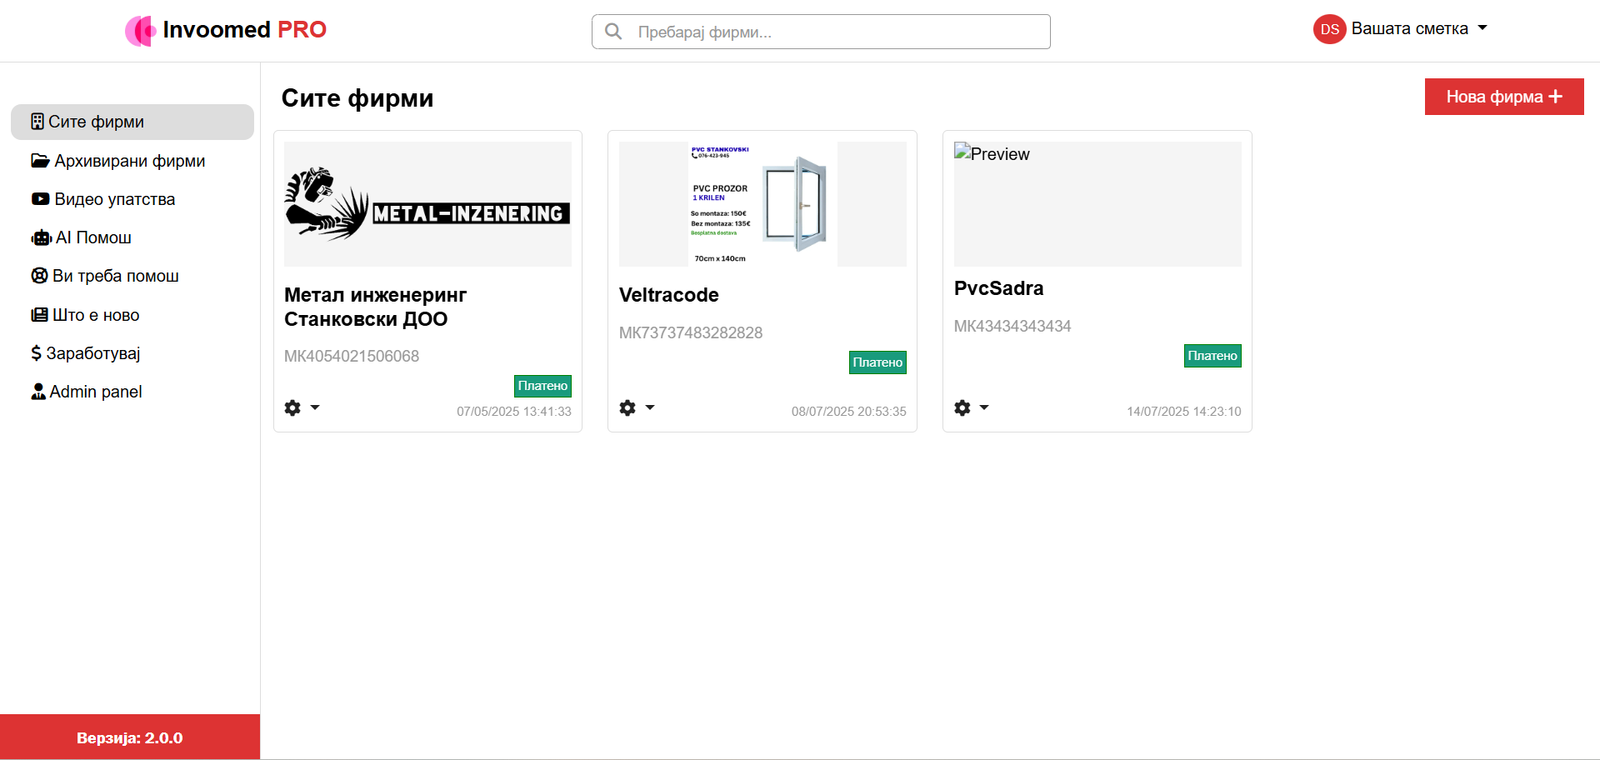This screenshot has height=760, width=1600.
Task: Click the building icon for Сите фирми
Action: pos(37,122)
